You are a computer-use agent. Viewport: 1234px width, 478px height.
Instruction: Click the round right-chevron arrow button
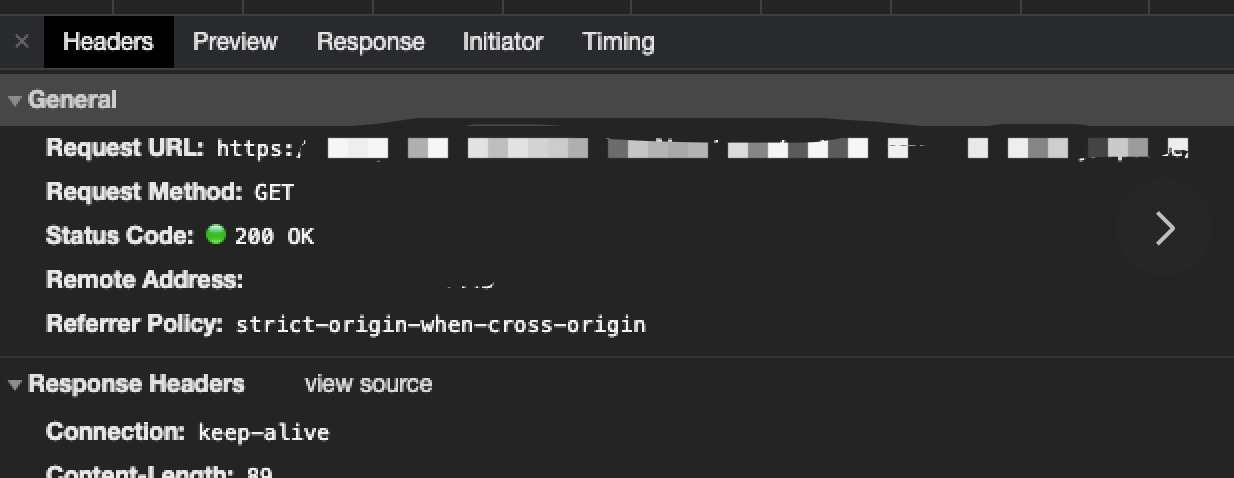click(1164, 228)
